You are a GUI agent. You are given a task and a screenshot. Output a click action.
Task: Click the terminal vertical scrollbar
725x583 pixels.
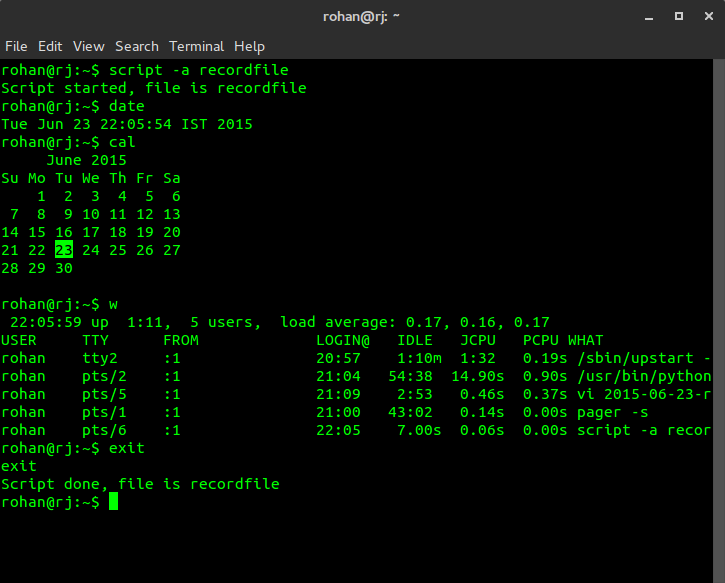tap(719, 320)
